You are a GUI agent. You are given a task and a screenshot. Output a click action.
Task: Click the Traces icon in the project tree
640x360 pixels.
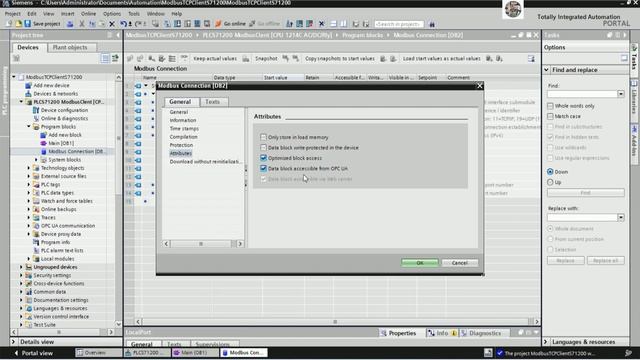tap(36, 218)
